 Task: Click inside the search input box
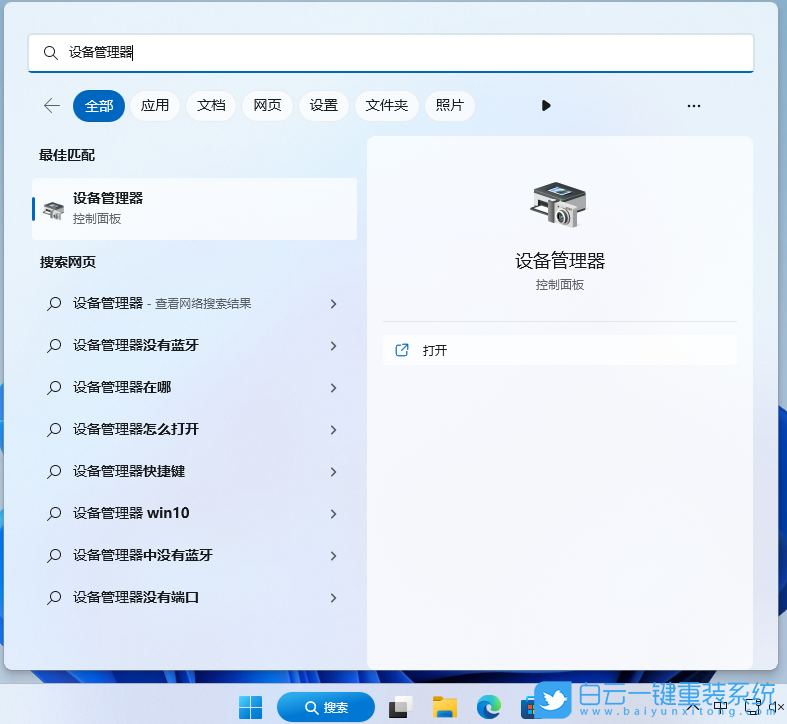(x=391, y=53)
